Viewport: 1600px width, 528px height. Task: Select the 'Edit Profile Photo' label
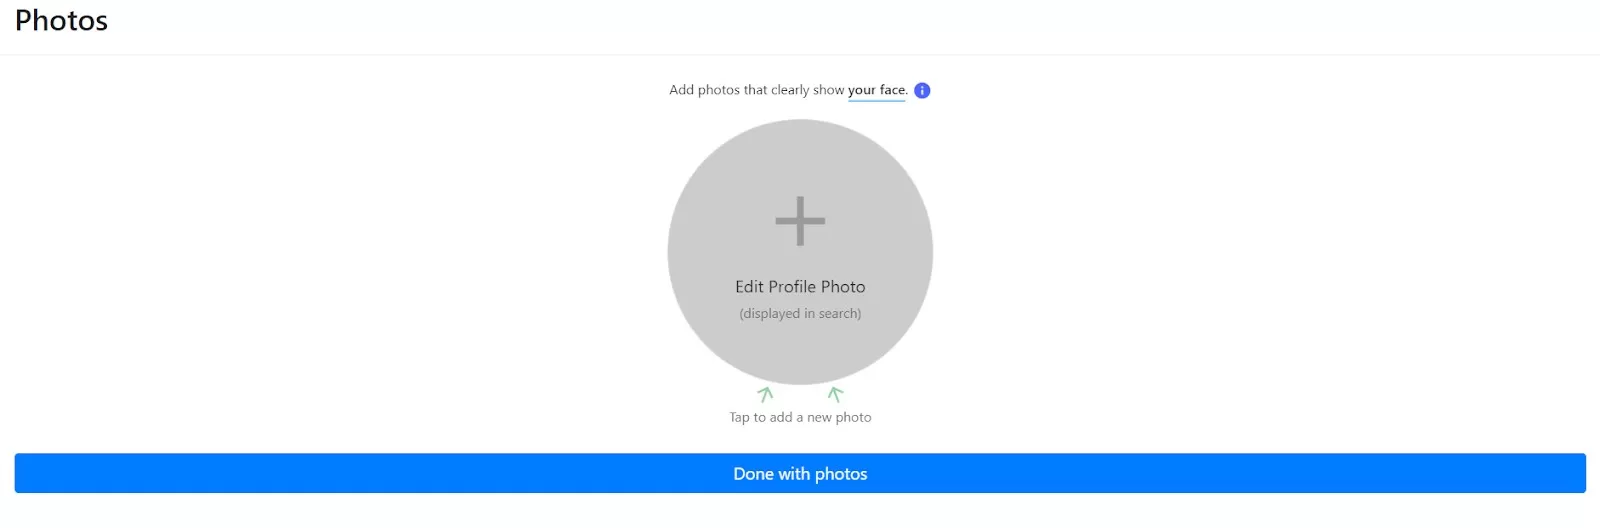(800, 287)
